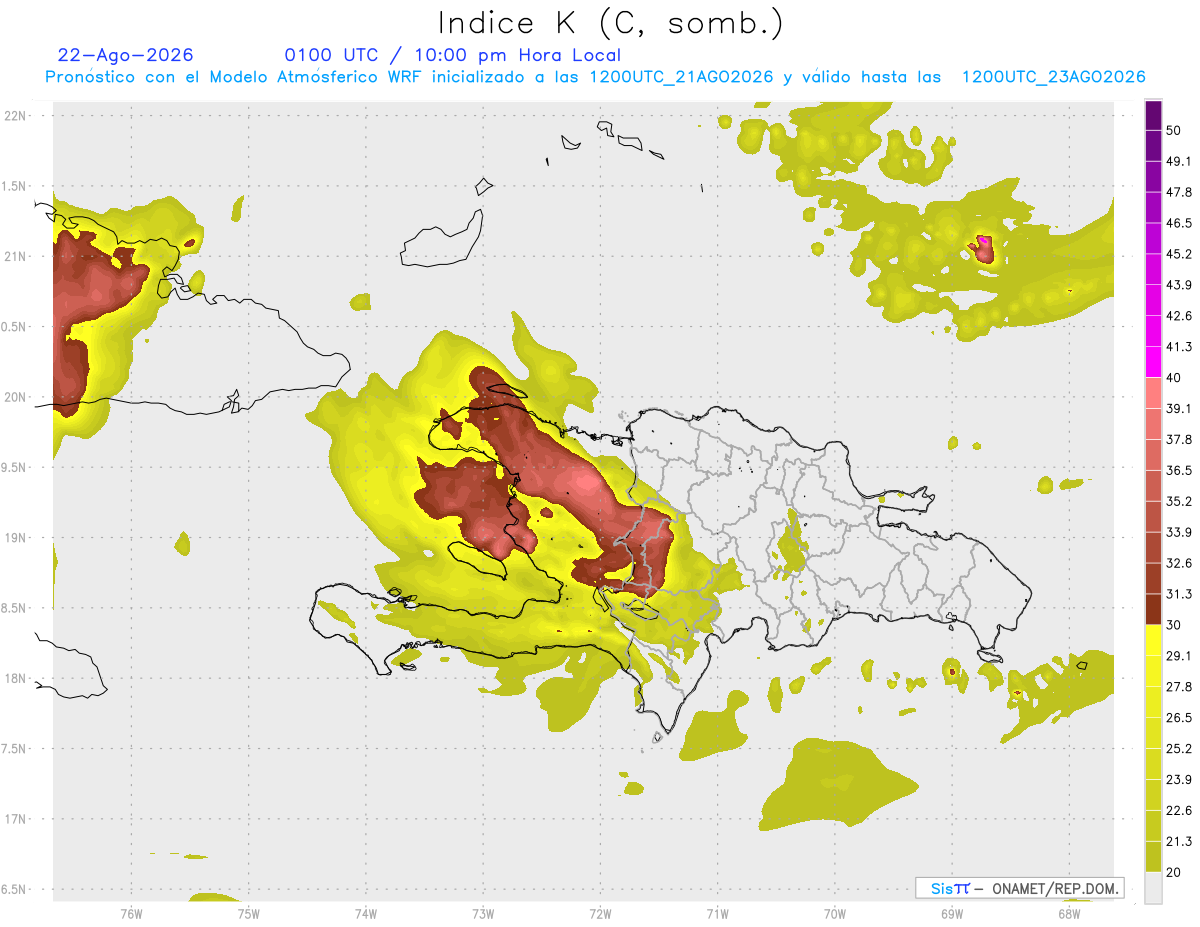This screenshot has height=927, width=1200.
Task: Click the colorbar label '32.6'
Action: click(1178, 563)
